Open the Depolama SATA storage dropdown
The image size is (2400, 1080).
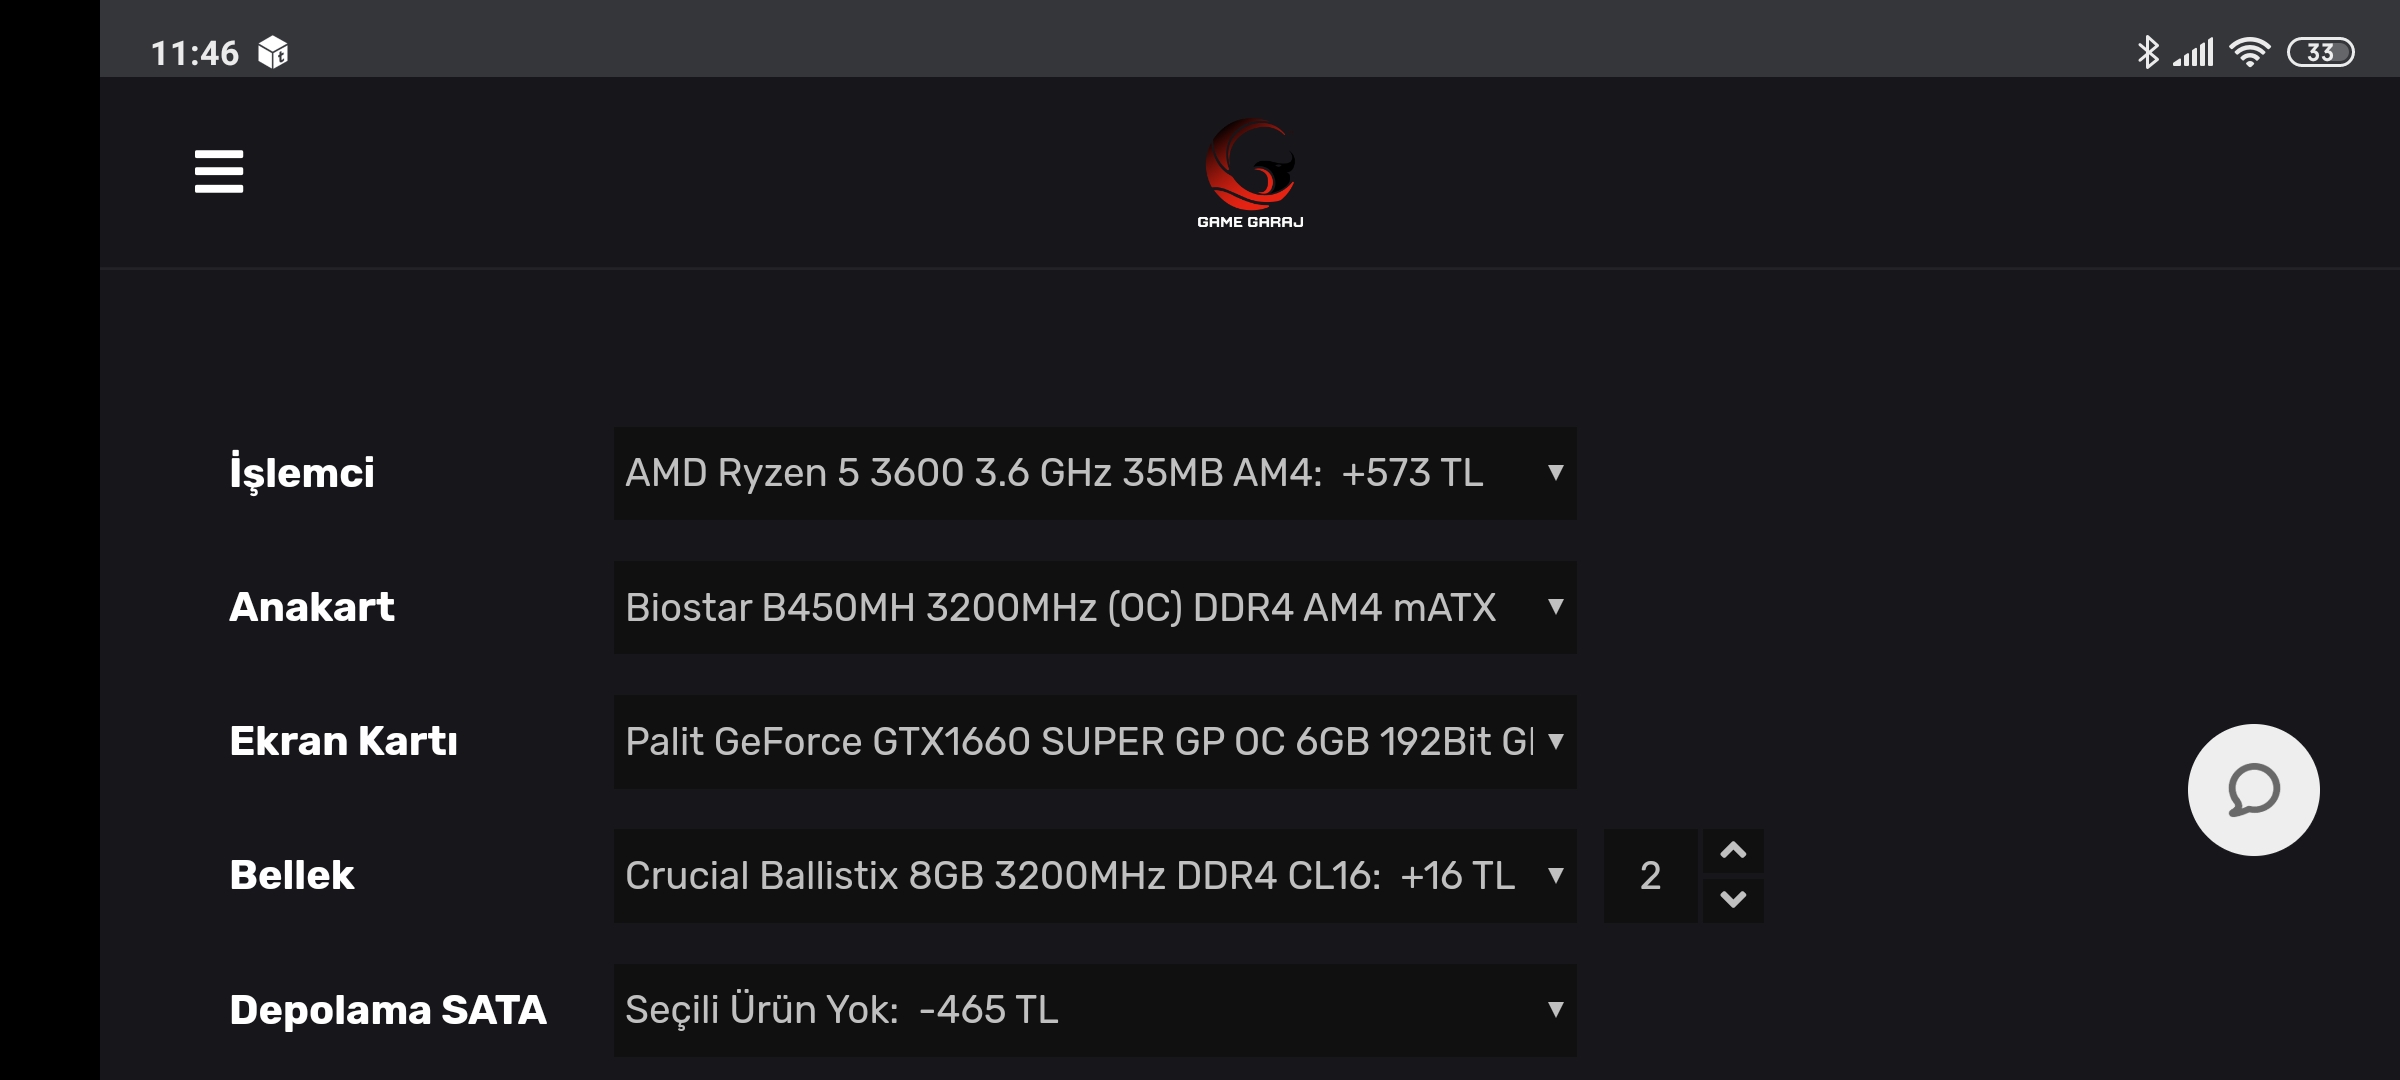1095,1010
